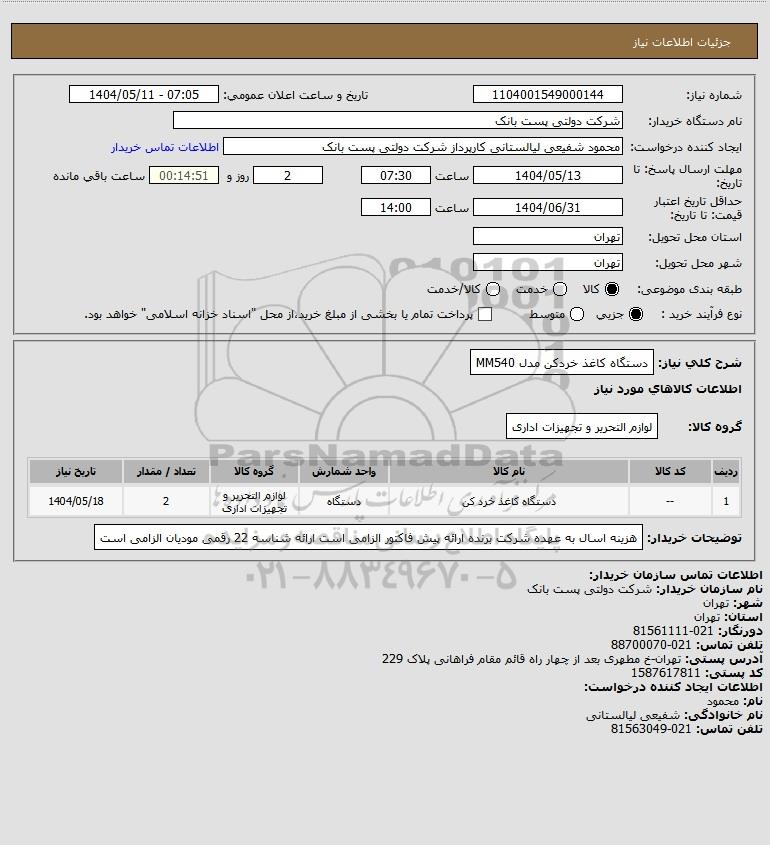Click the اطلاعات کالاهای مورد نیاز heading

coord(668,389)
